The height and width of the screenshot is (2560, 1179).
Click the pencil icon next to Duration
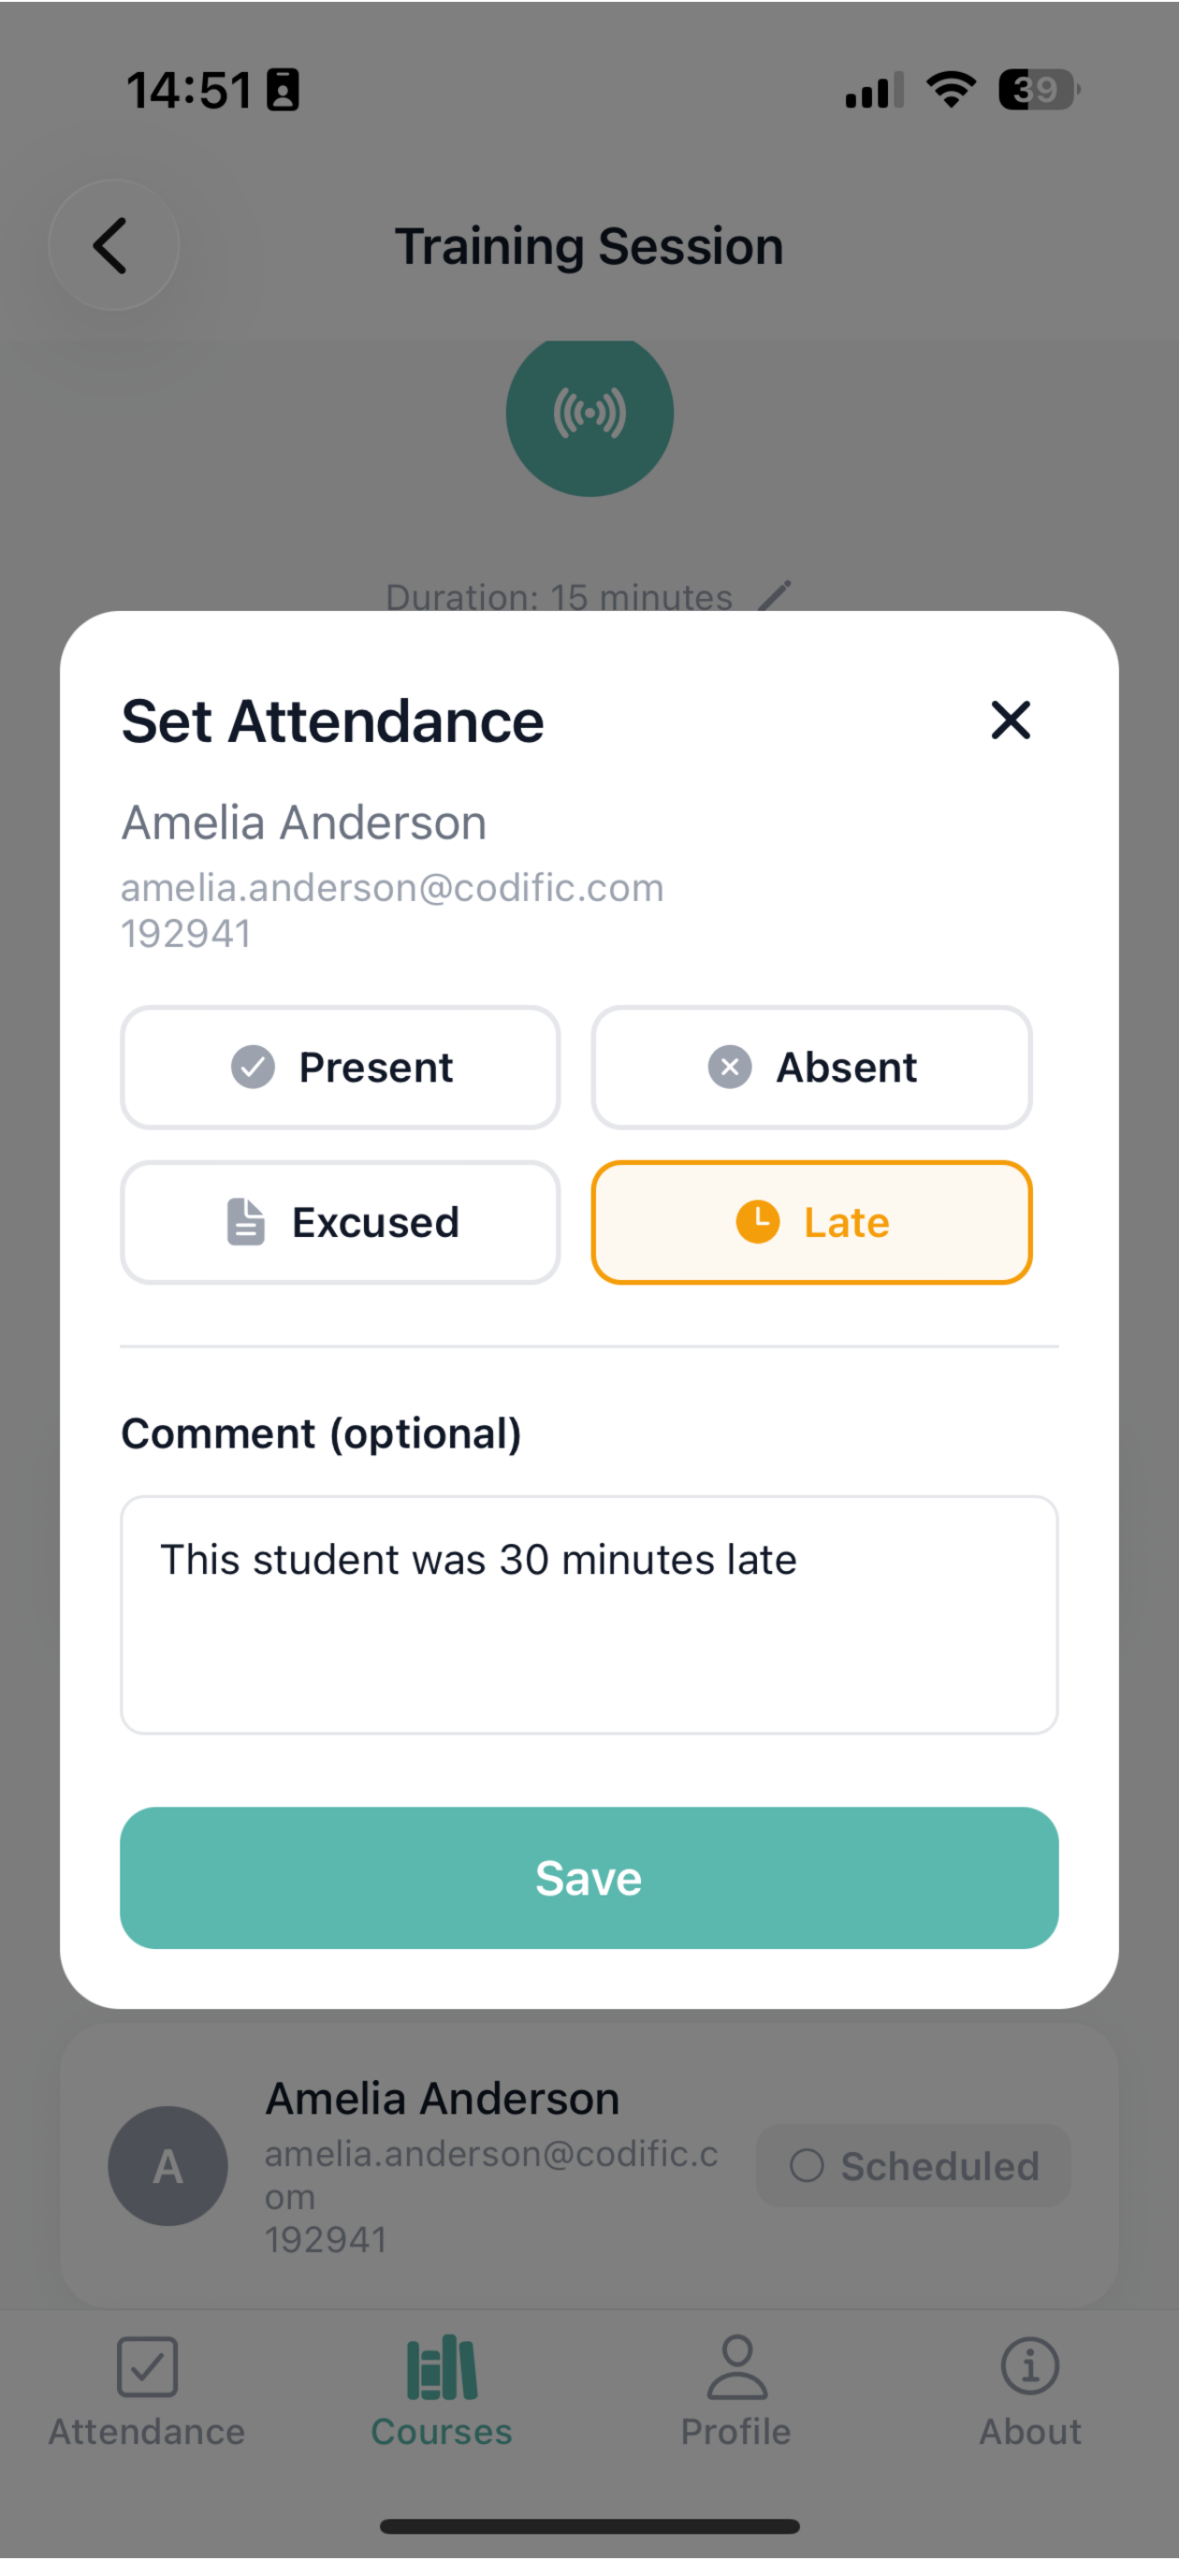[775, 596]
